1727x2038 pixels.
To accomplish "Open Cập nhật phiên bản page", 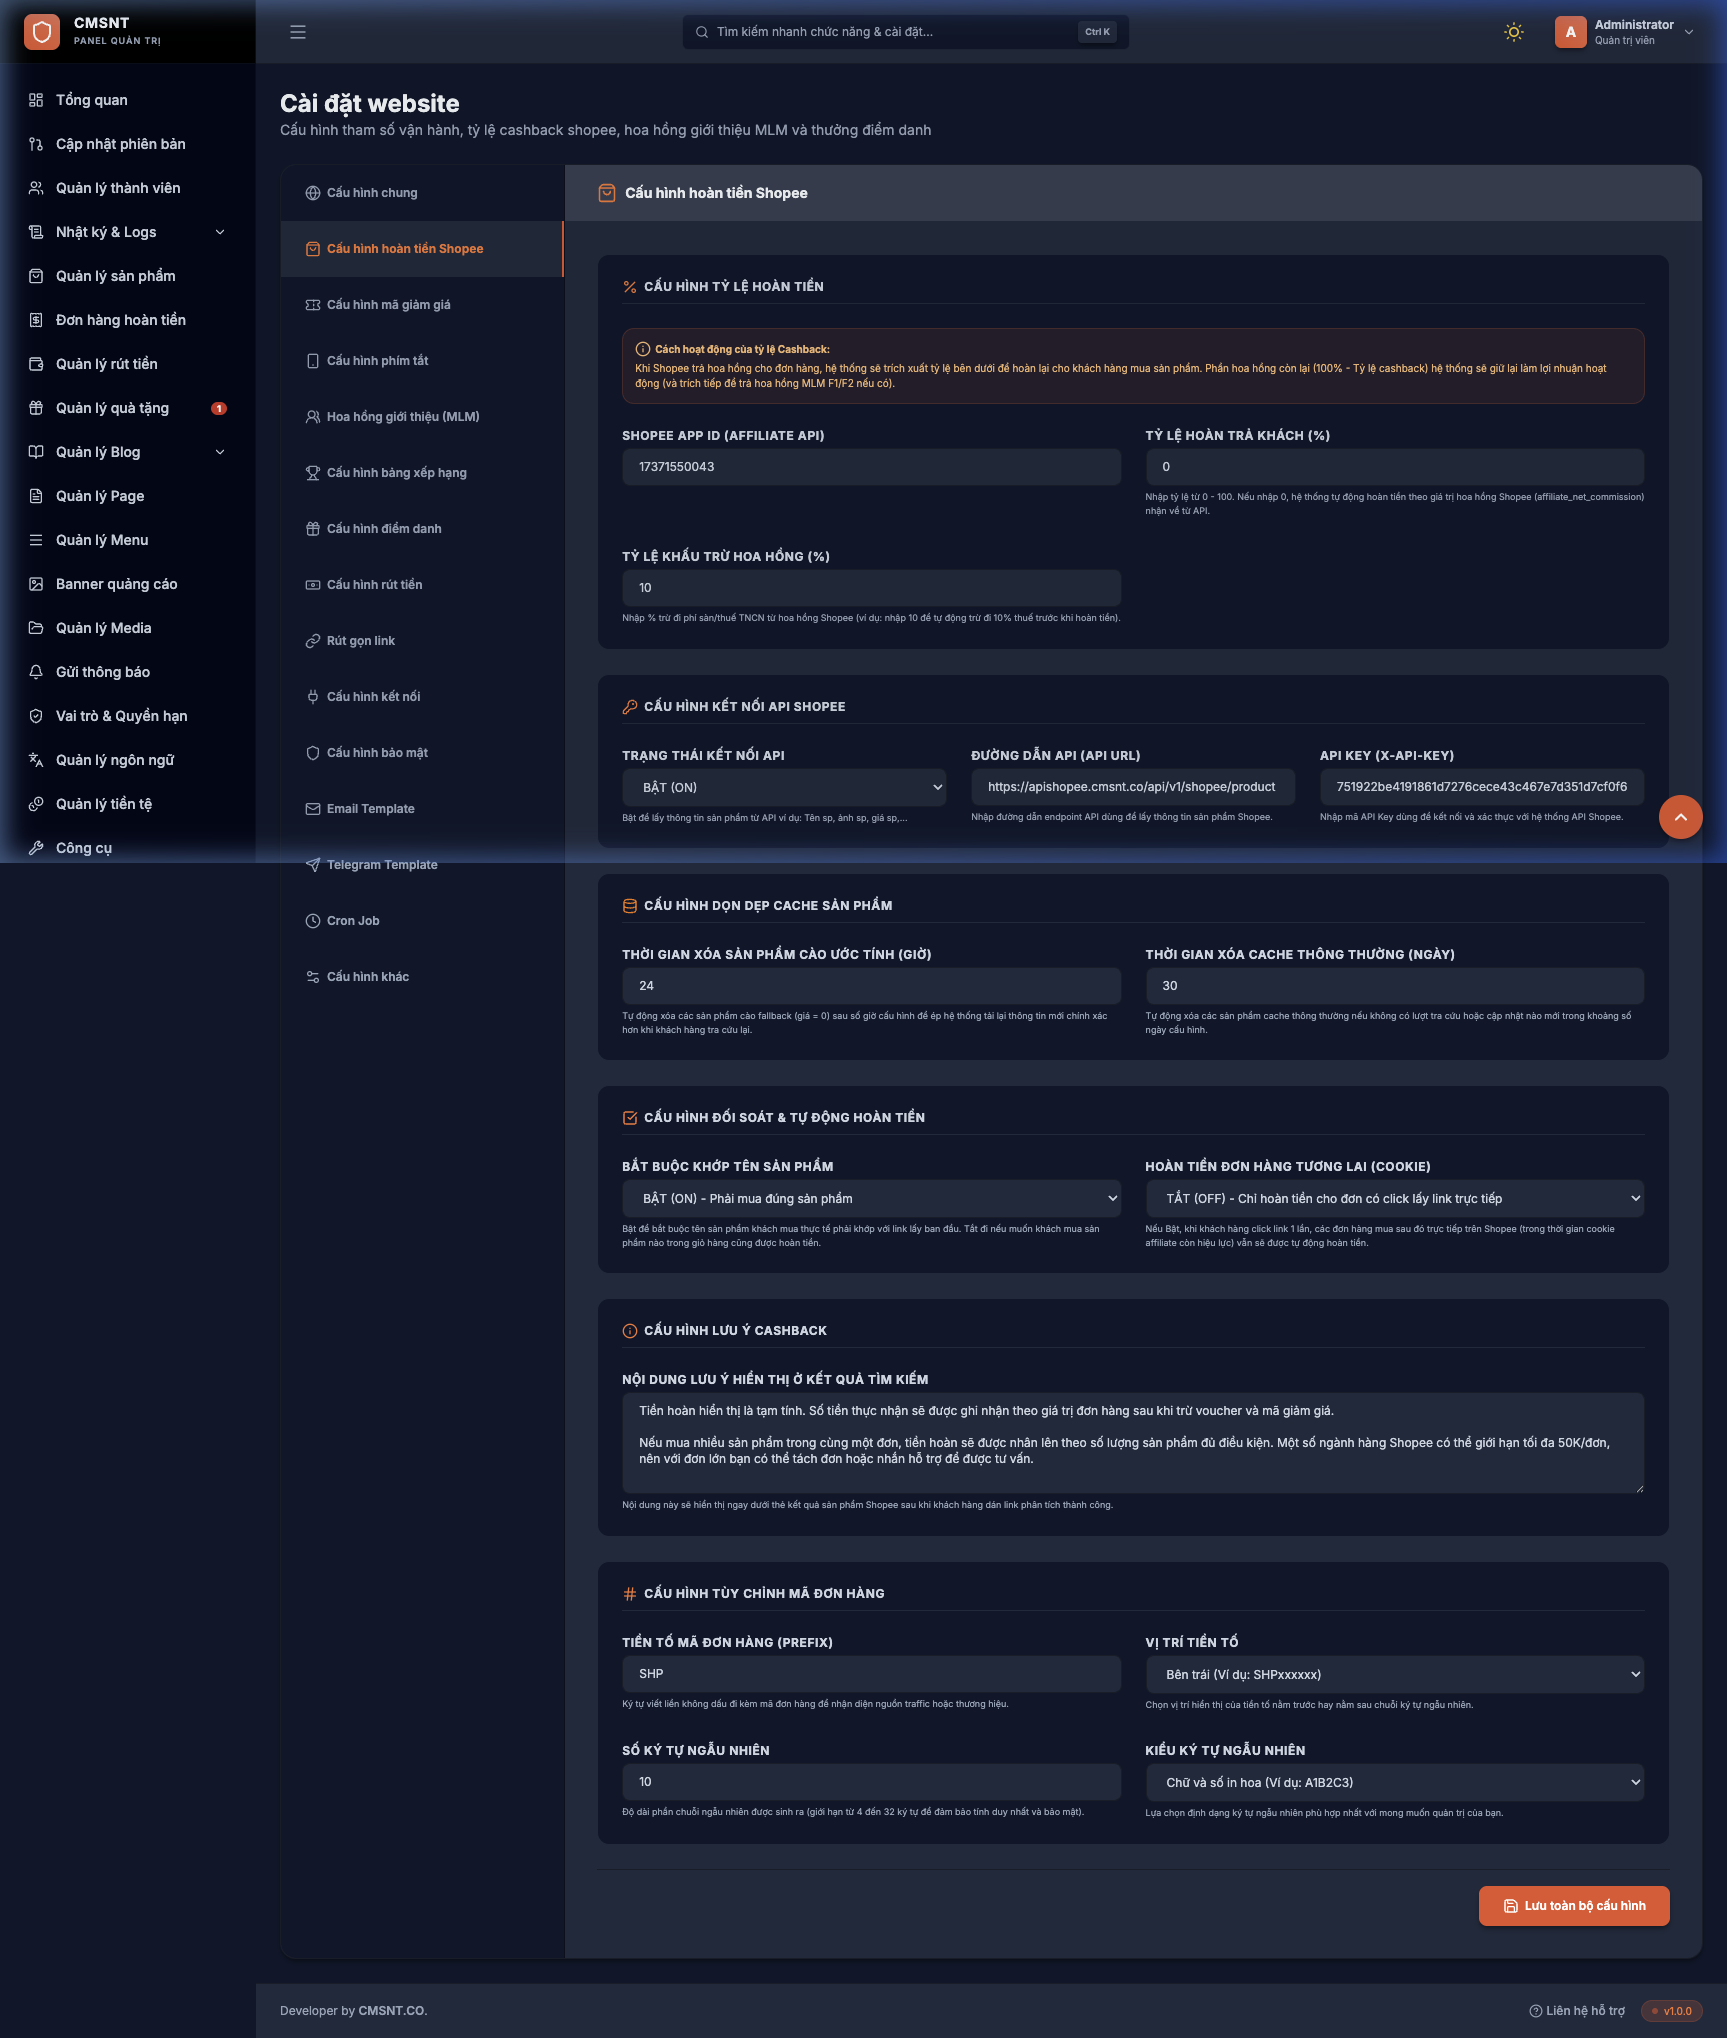I will pos(127,144).
